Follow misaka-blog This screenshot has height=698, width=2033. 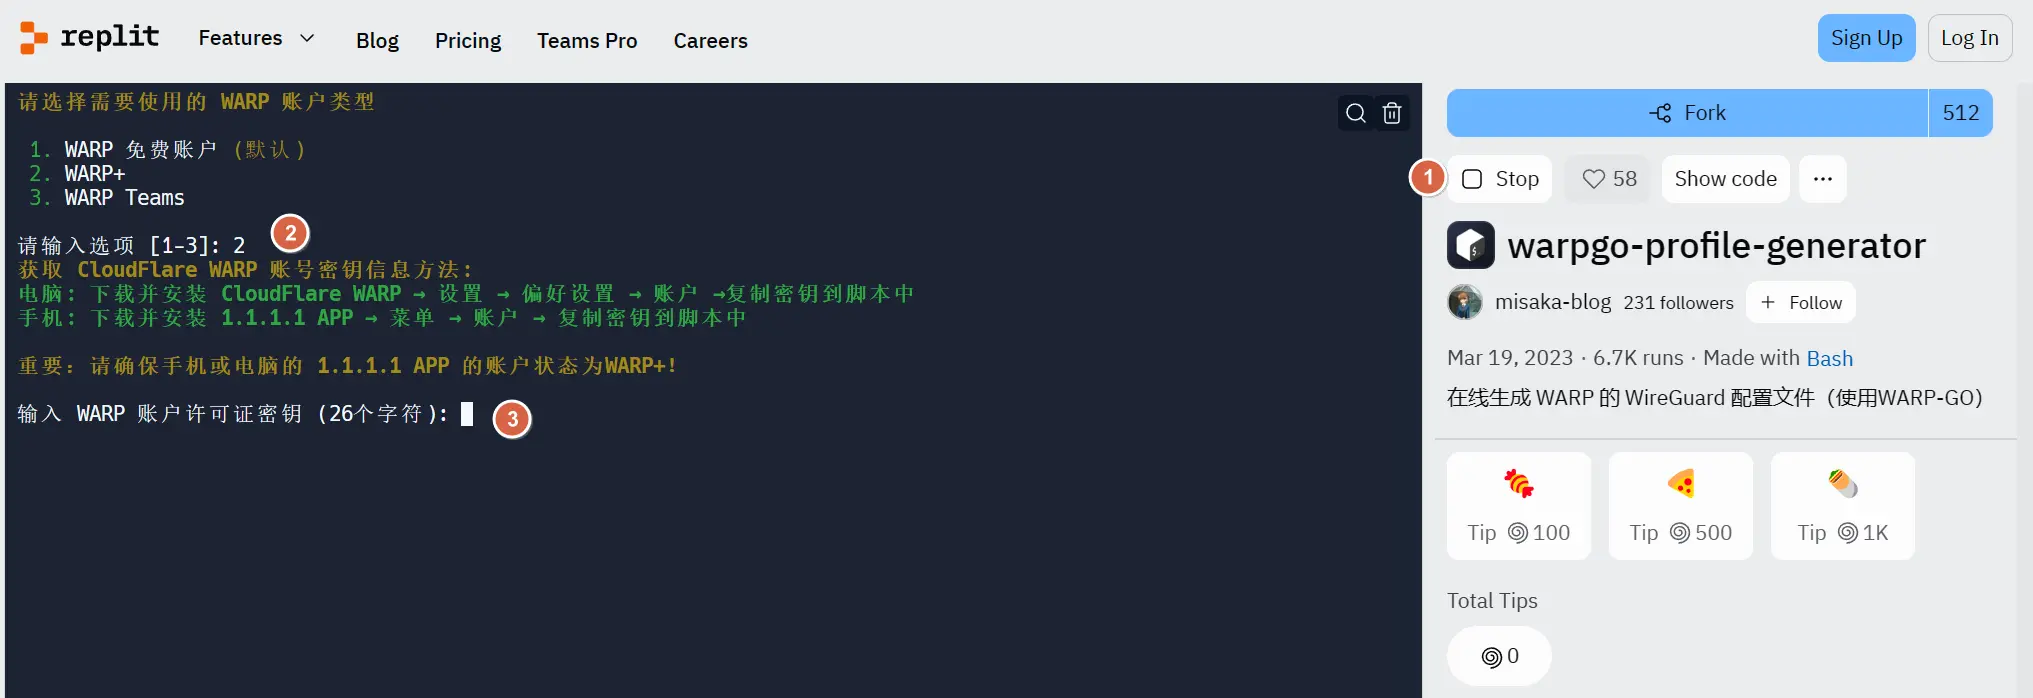point(1801,302)
